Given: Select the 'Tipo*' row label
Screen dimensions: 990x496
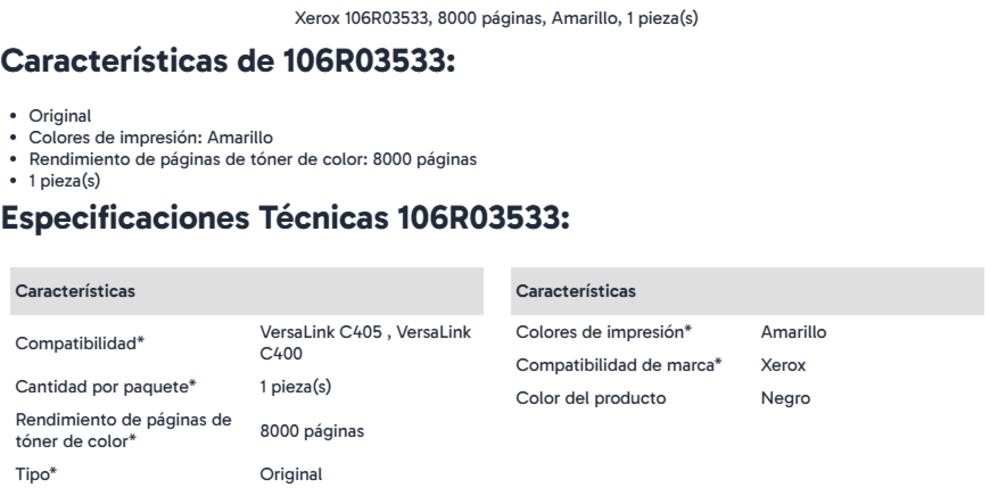Looking at the screenshot, I should (x=36, y=474).
